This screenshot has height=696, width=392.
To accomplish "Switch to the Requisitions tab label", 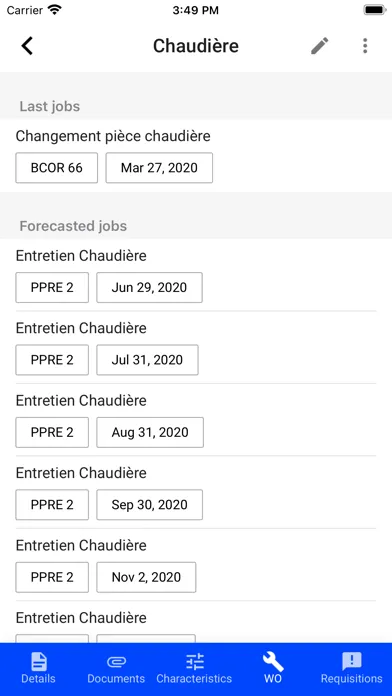I will tap(352, 679).
